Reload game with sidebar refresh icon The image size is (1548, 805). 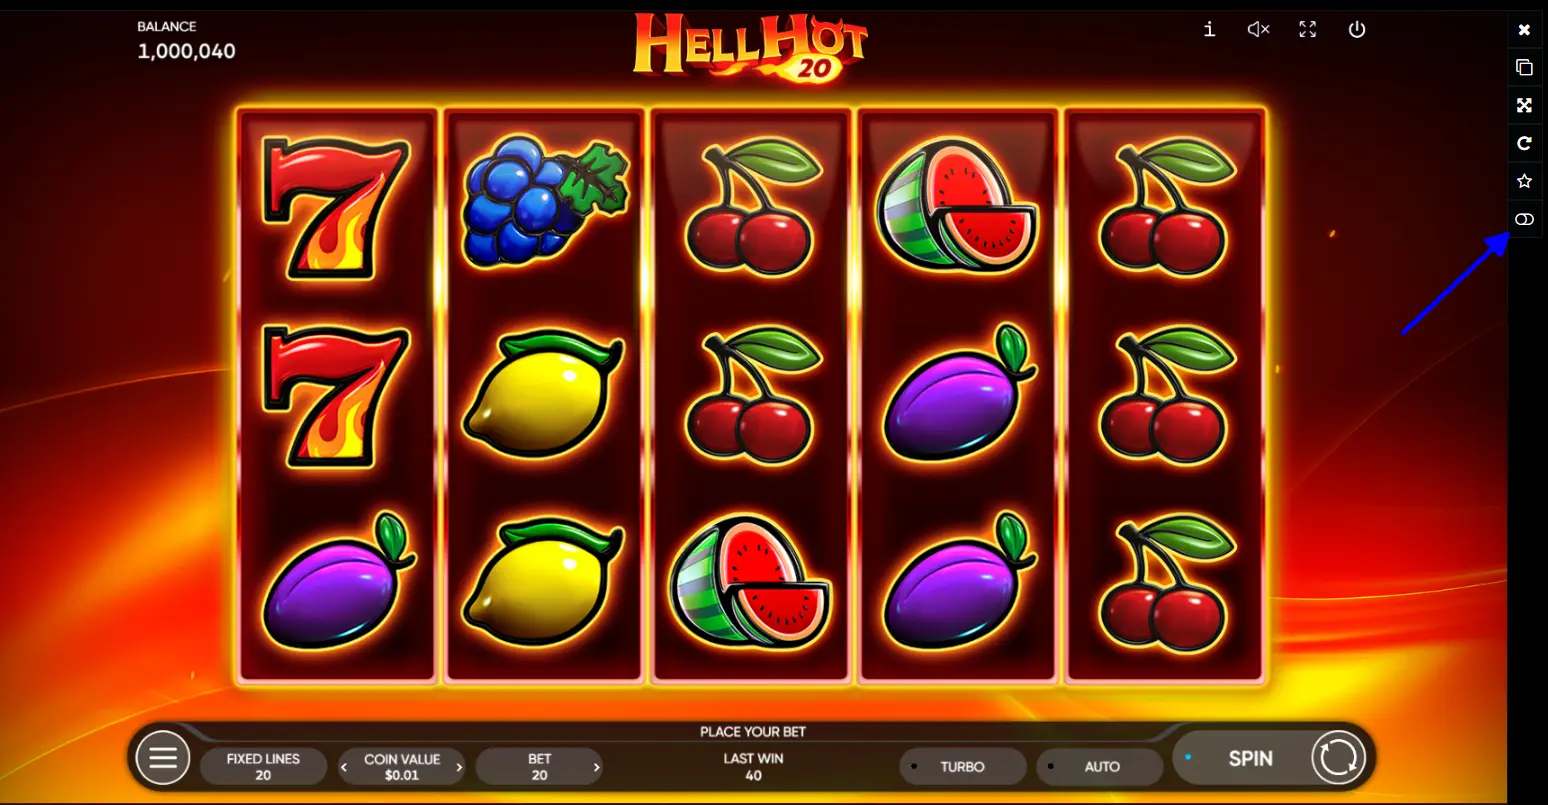(x=1524, y=143)
